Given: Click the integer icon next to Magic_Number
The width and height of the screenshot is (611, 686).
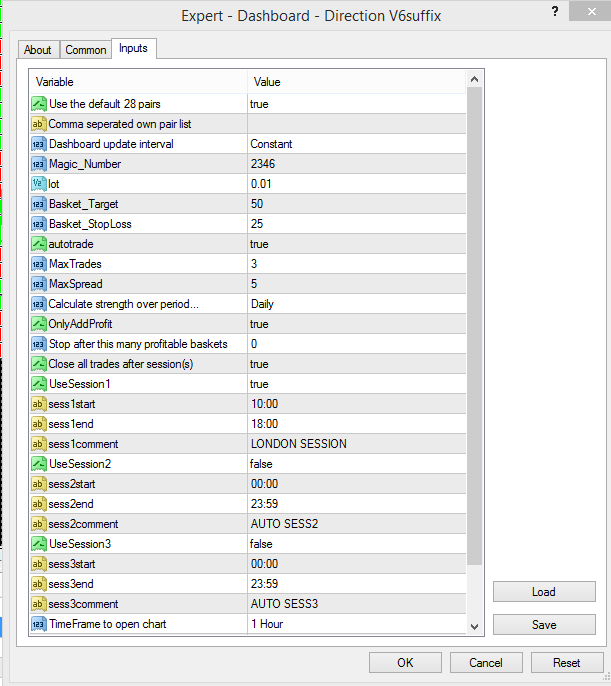Looking at the screenshot, I should [38, 164].
